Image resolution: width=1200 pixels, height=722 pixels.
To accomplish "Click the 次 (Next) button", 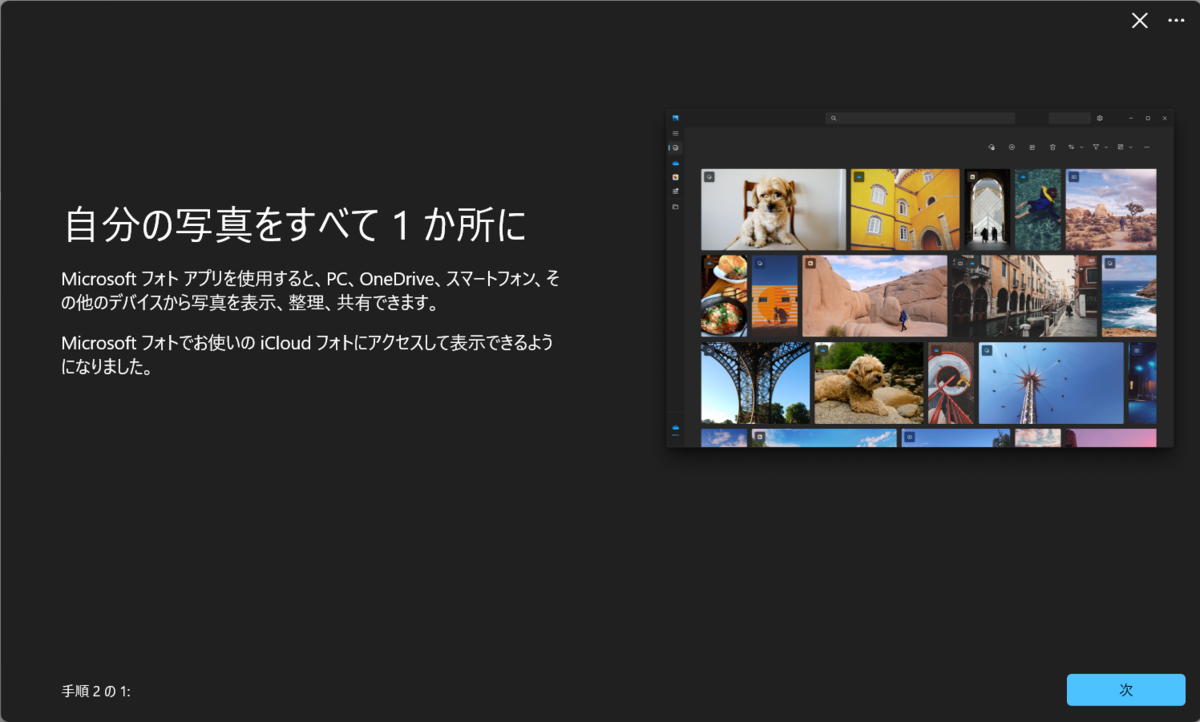I will pos(1126,690).
